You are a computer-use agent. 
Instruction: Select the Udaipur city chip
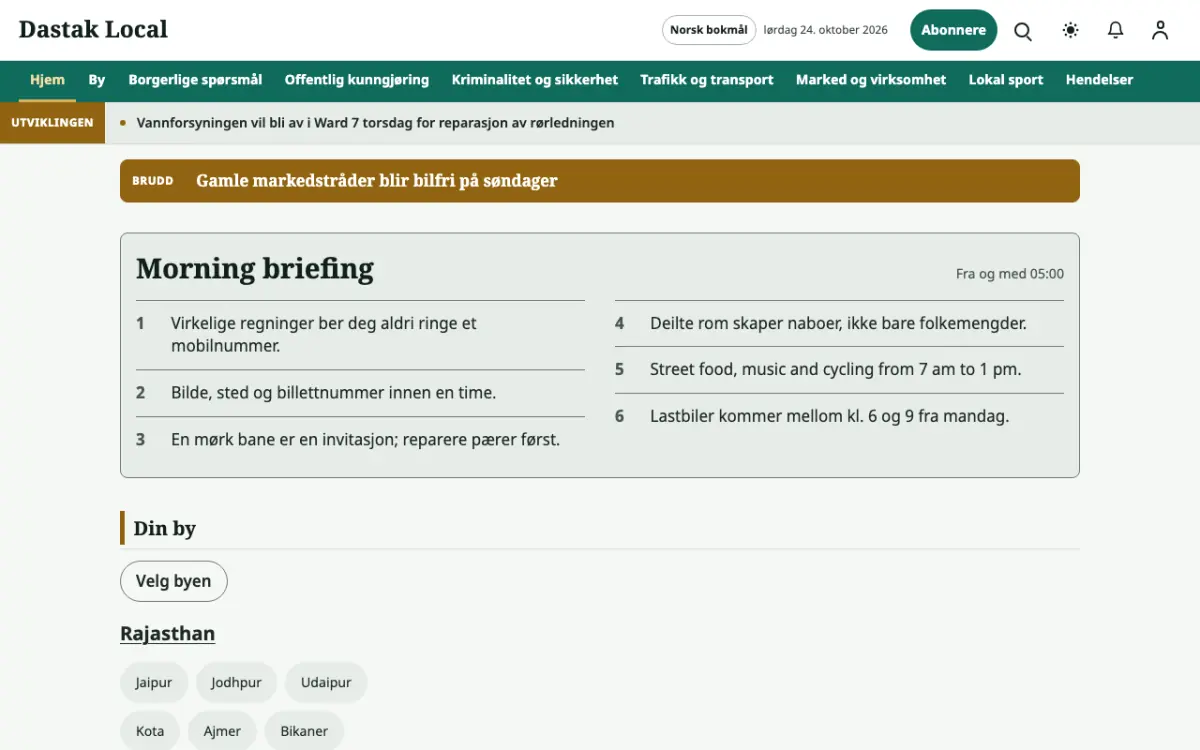click(x=326, y=683)
